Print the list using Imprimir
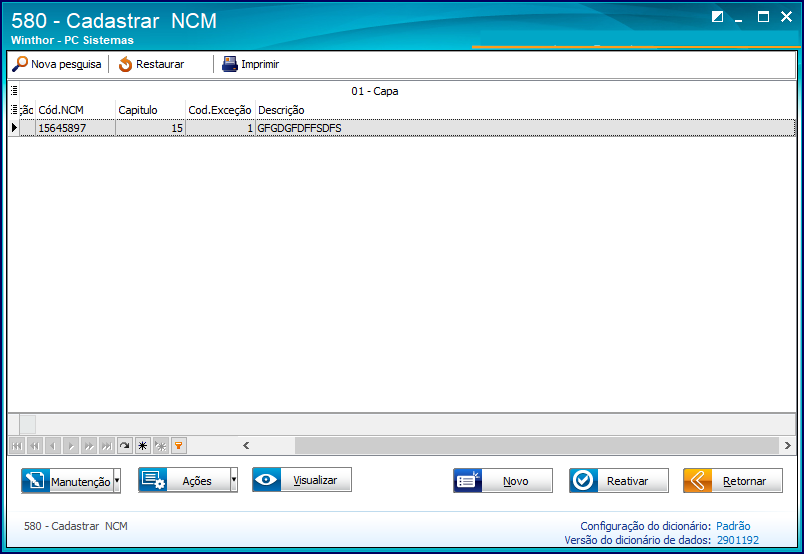The height and width of the screenshot is (554, 804). pyautogui.click(x=251, y=64)
